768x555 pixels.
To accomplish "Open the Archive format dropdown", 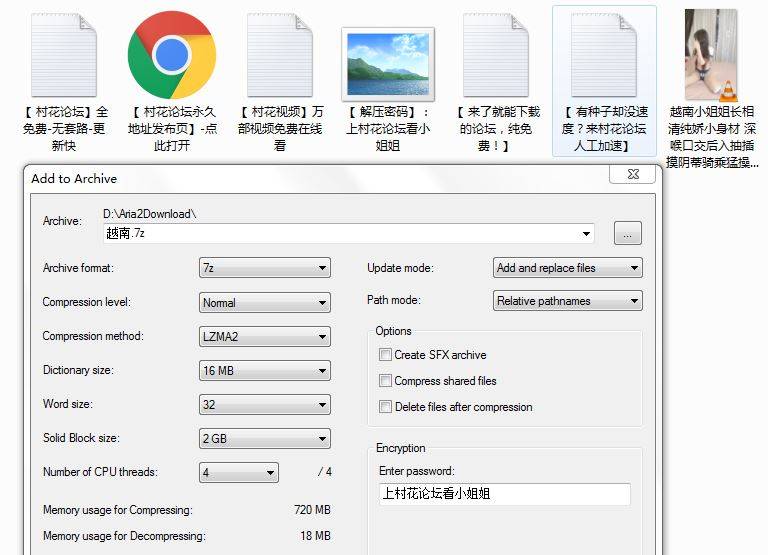I will [264, 268].
